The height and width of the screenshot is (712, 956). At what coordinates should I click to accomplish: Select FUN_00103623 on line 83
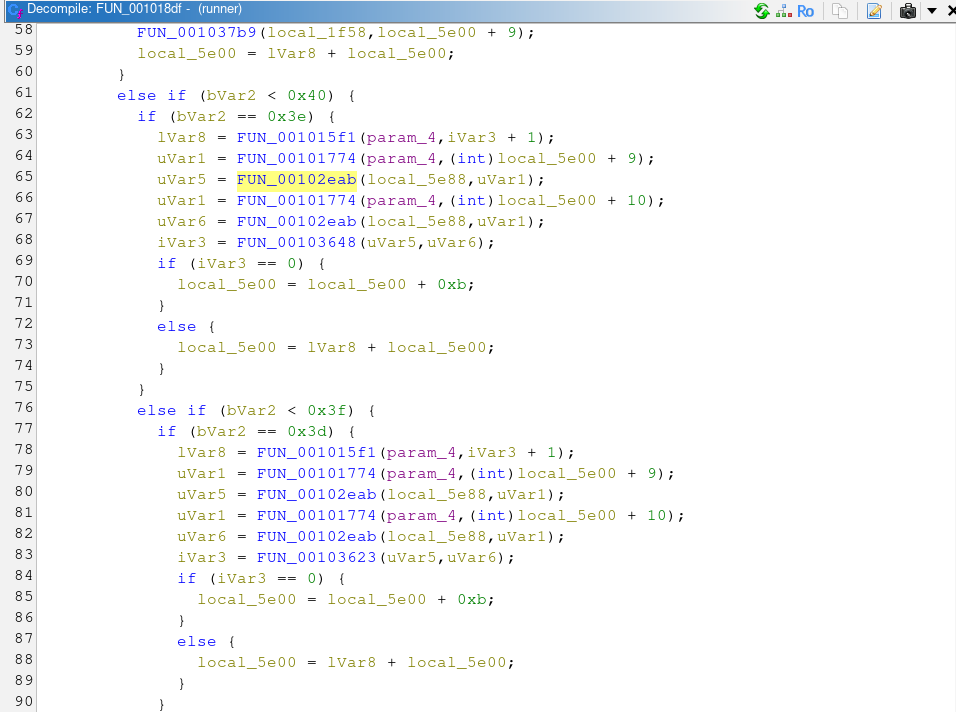[x=316, y=558]
